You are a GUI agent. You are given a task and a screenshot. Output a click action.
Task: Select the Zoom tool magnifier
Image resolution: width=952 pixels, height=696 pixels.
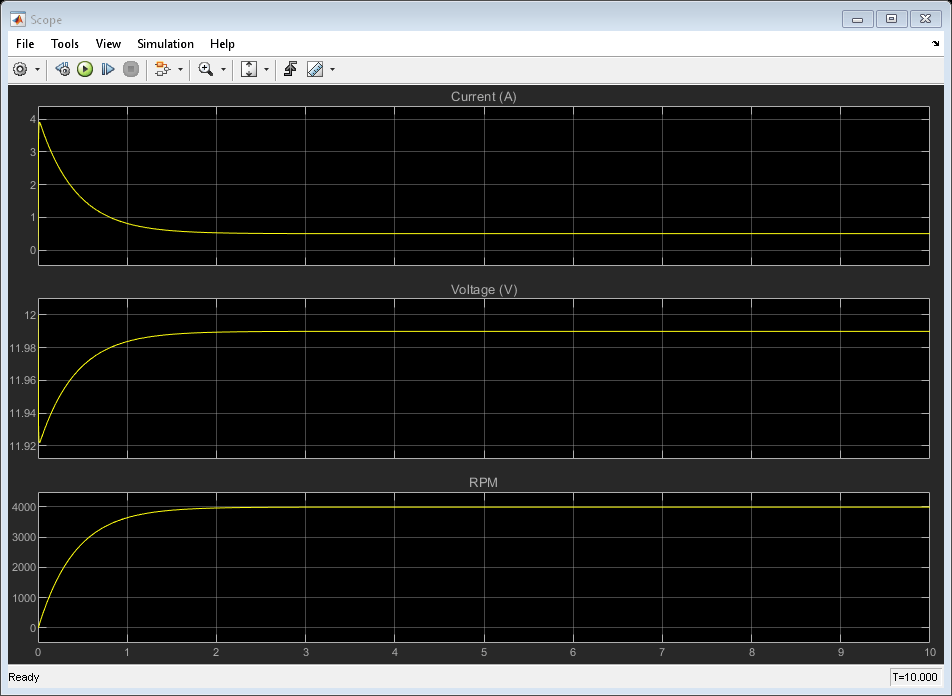(x=205, y=69)
